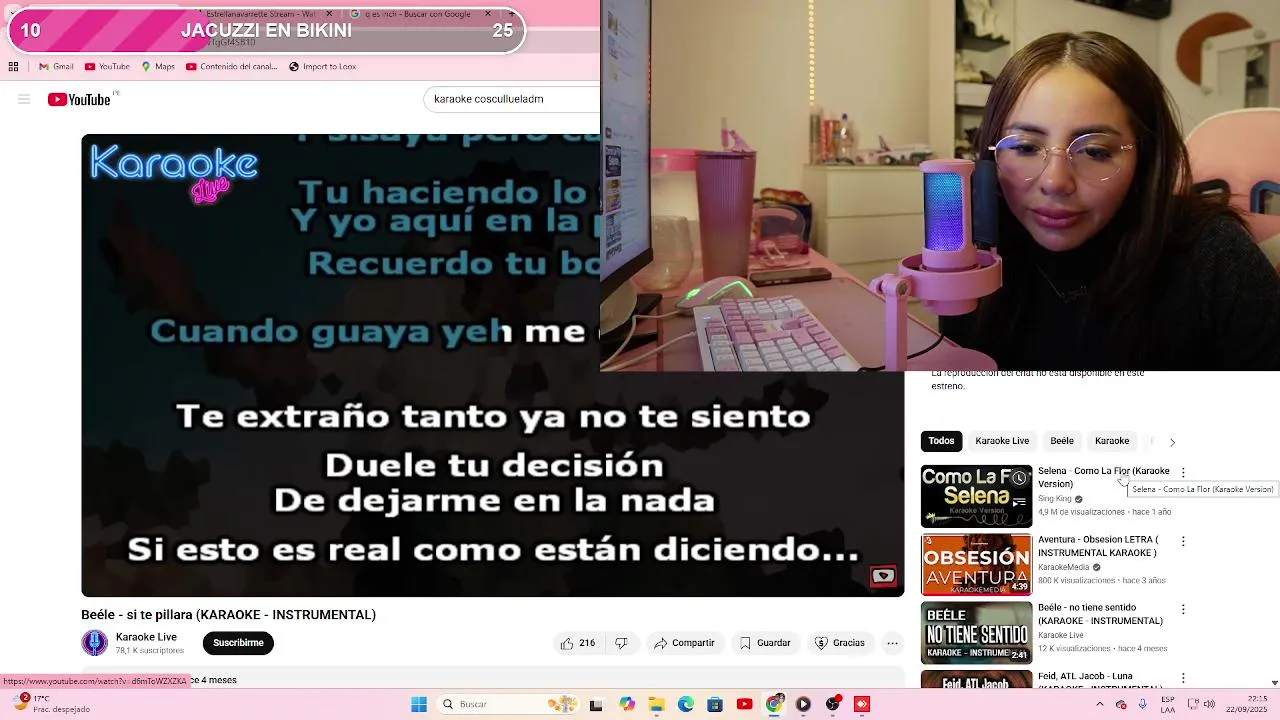Open KaraokeMedia channel link
This screenshot has height=720, width=1280.
[1063, 567]
